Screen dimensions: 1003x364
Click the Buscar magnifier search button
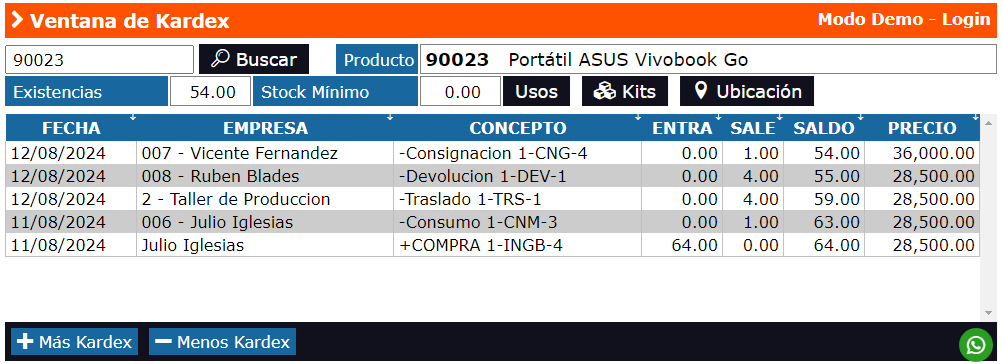click(x=254, y=59)
